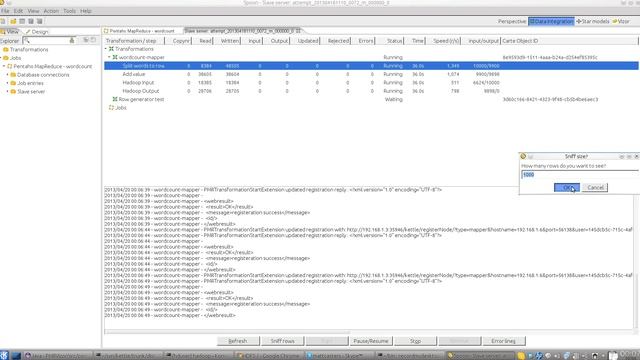Screen dimensions: 640x360
Task: Switch to the View tab in explorer
Action: pyautogui.click(x=10, y=31)
